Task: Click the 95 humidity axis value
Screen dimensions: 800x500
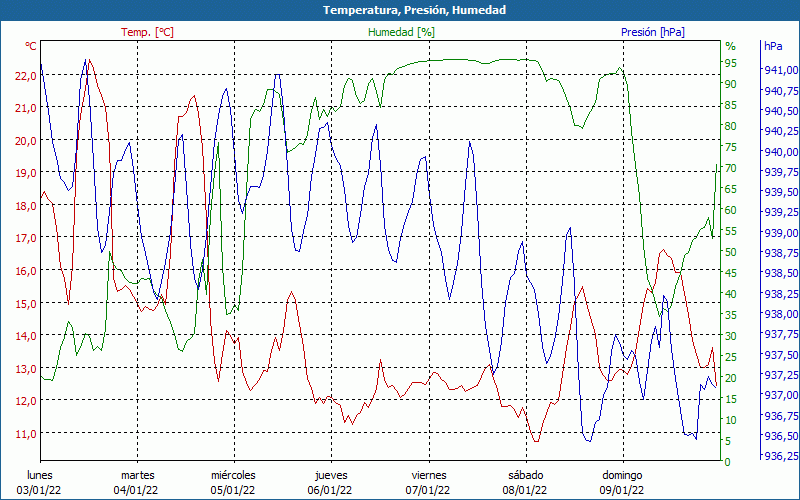Action: click(x=731, y=63)
